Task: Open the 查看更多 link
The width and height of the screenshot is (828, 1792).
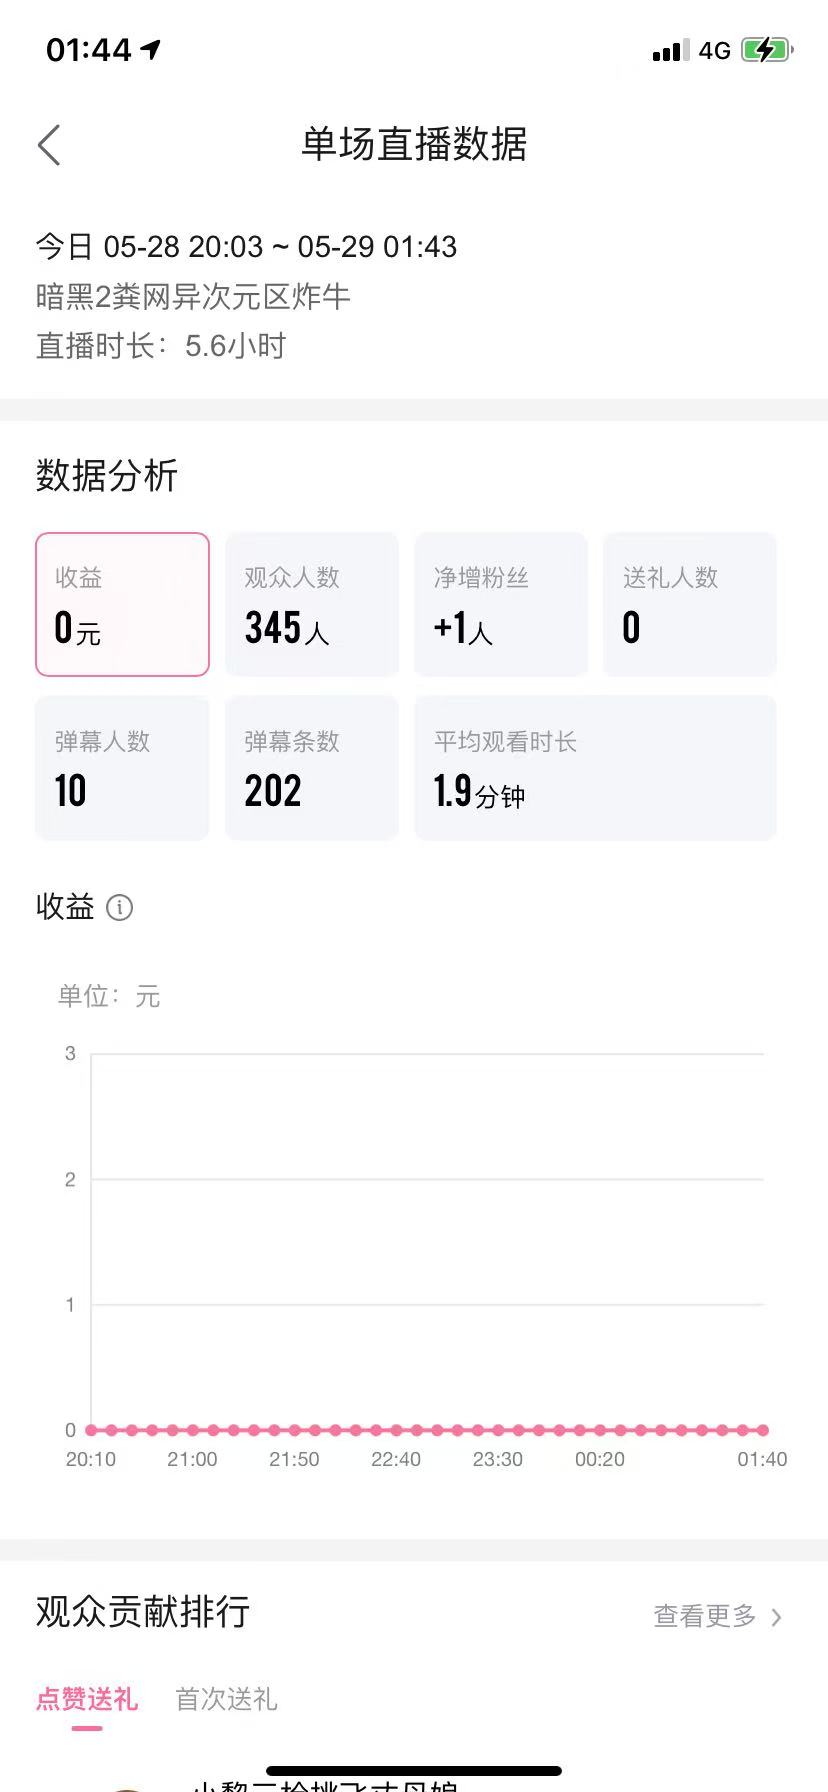Action: pyautogui.click(x=705, y=1616)
